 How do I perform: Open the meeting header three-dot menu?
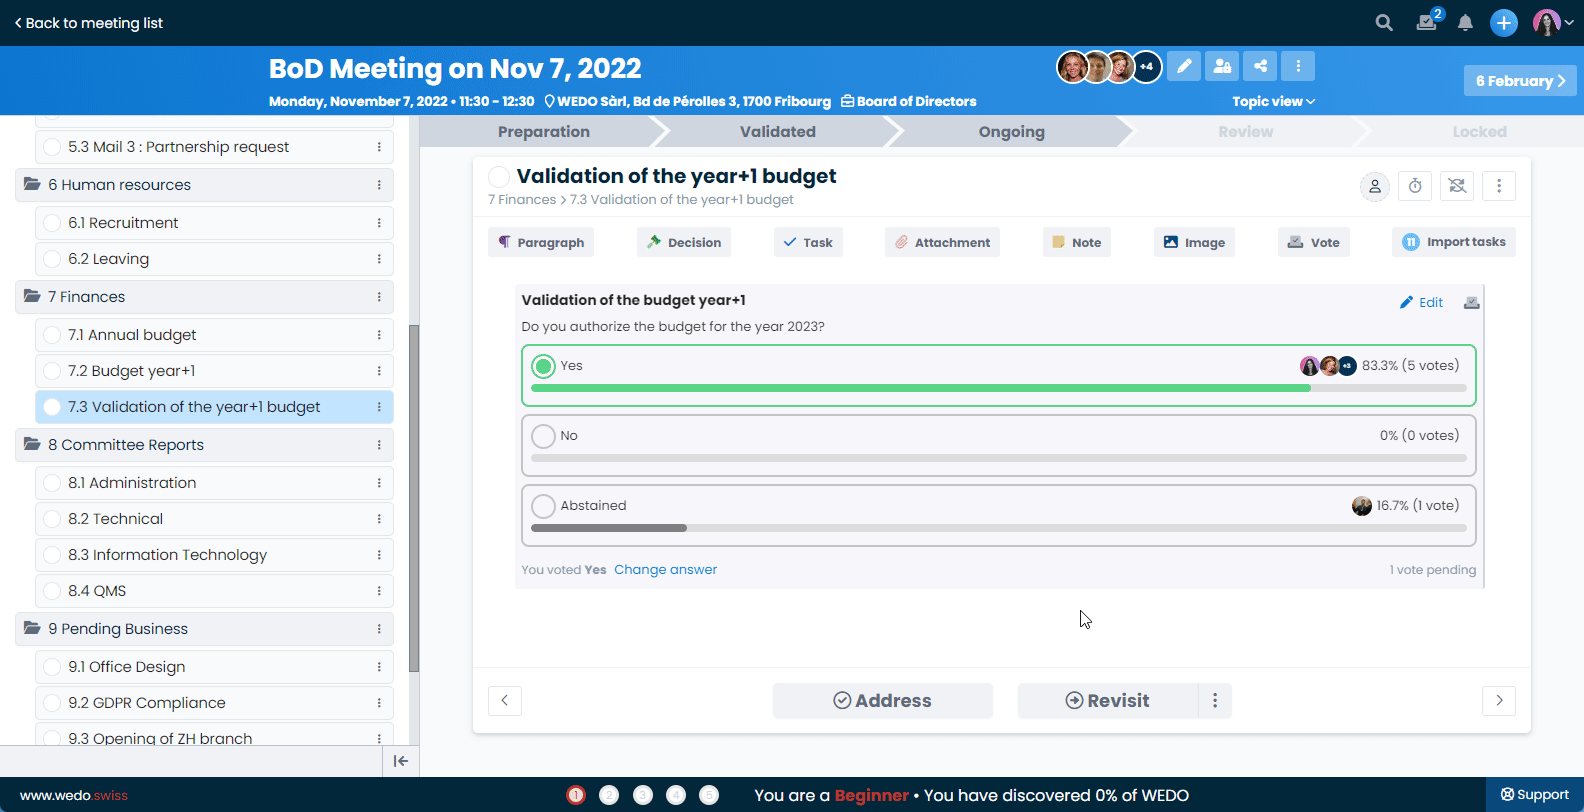point(1298,66)
